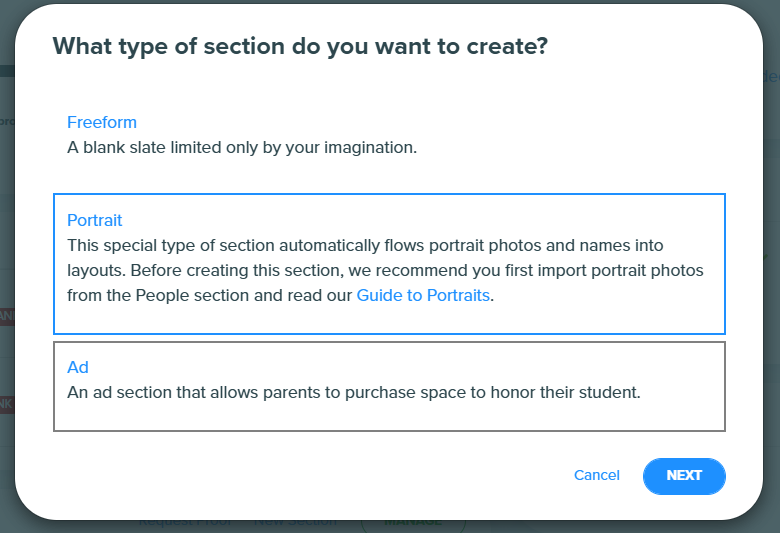
Task: Click the words 'People section' in Portrait text
Action: (192, 295)
